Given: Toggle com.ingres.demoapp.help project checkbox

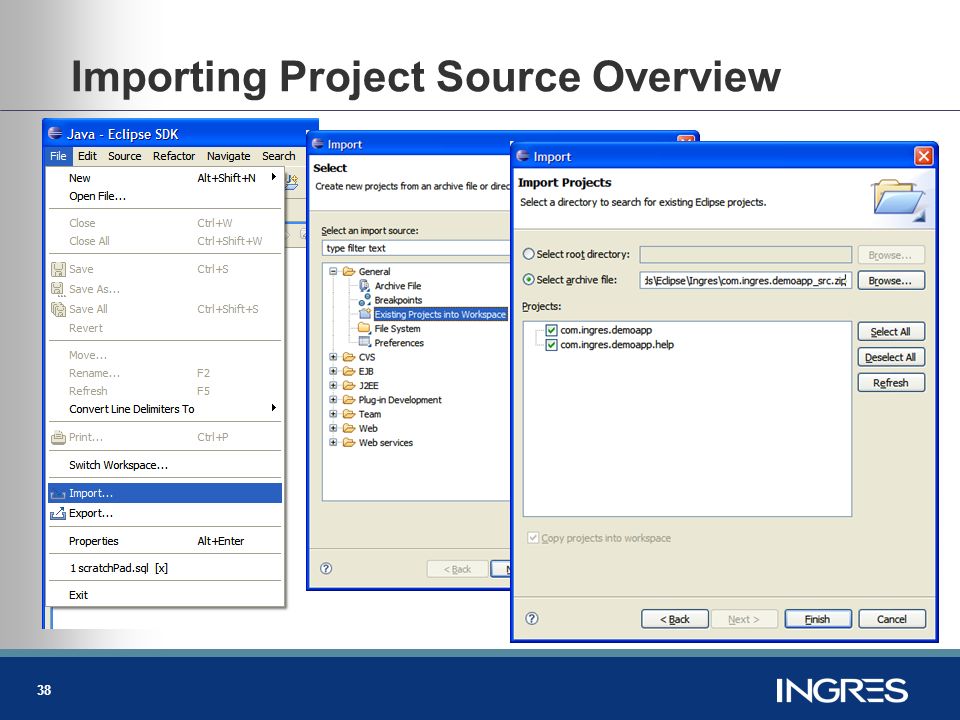Looking at the screenshot, I should click(551, 345).
